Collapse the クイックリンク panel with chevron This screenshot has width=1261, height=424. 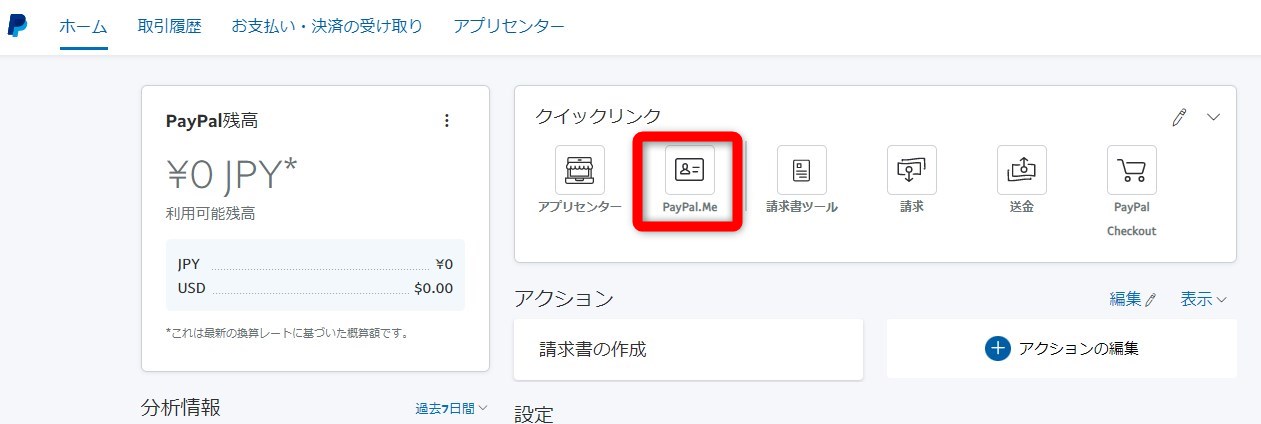point(1214,117)
